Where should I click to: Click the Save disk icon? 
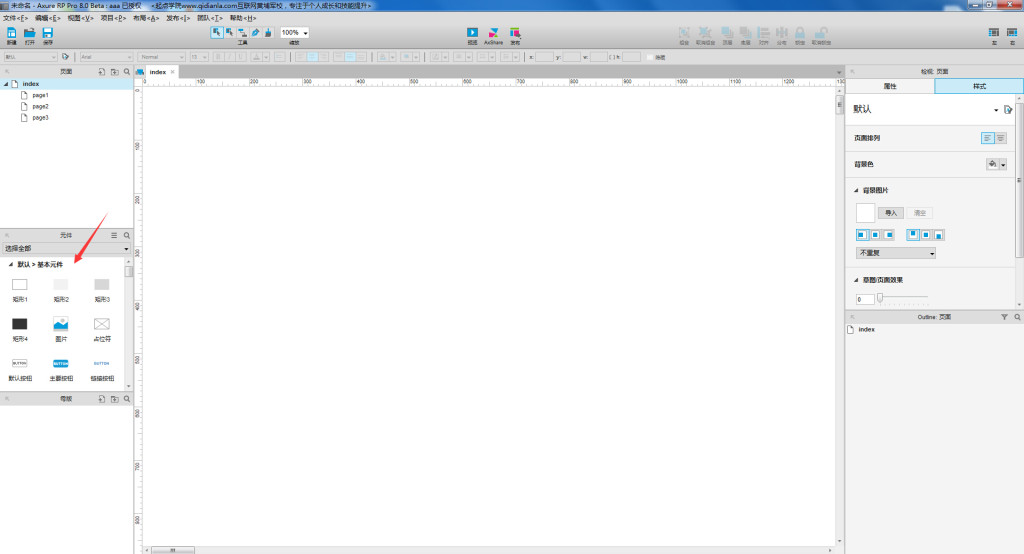click(48, 33)
